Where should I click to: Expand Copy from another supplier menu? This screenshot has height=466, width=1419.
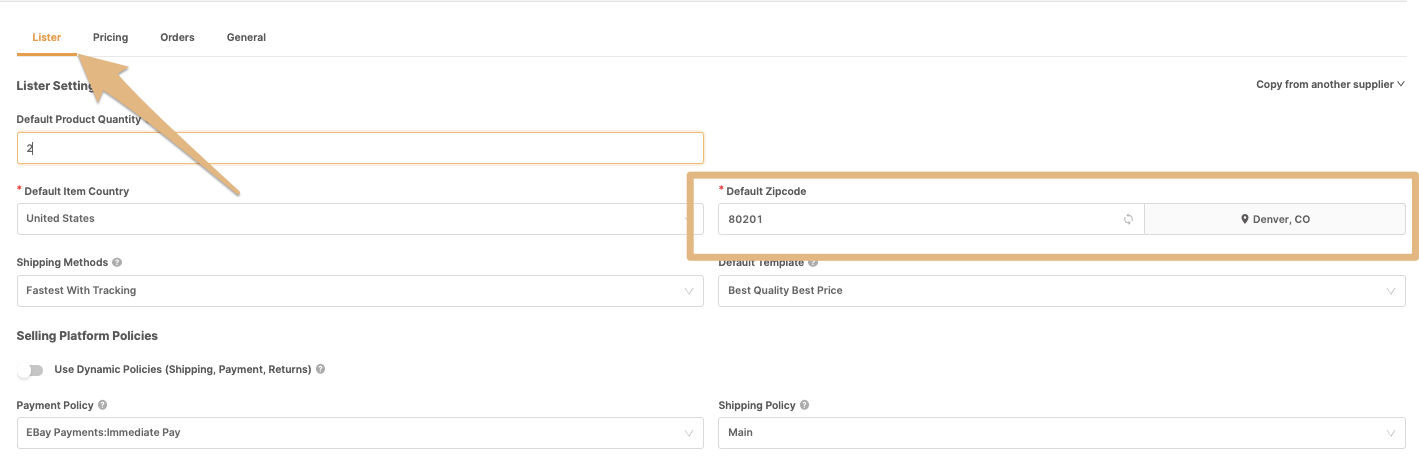tap(1330, 85)
